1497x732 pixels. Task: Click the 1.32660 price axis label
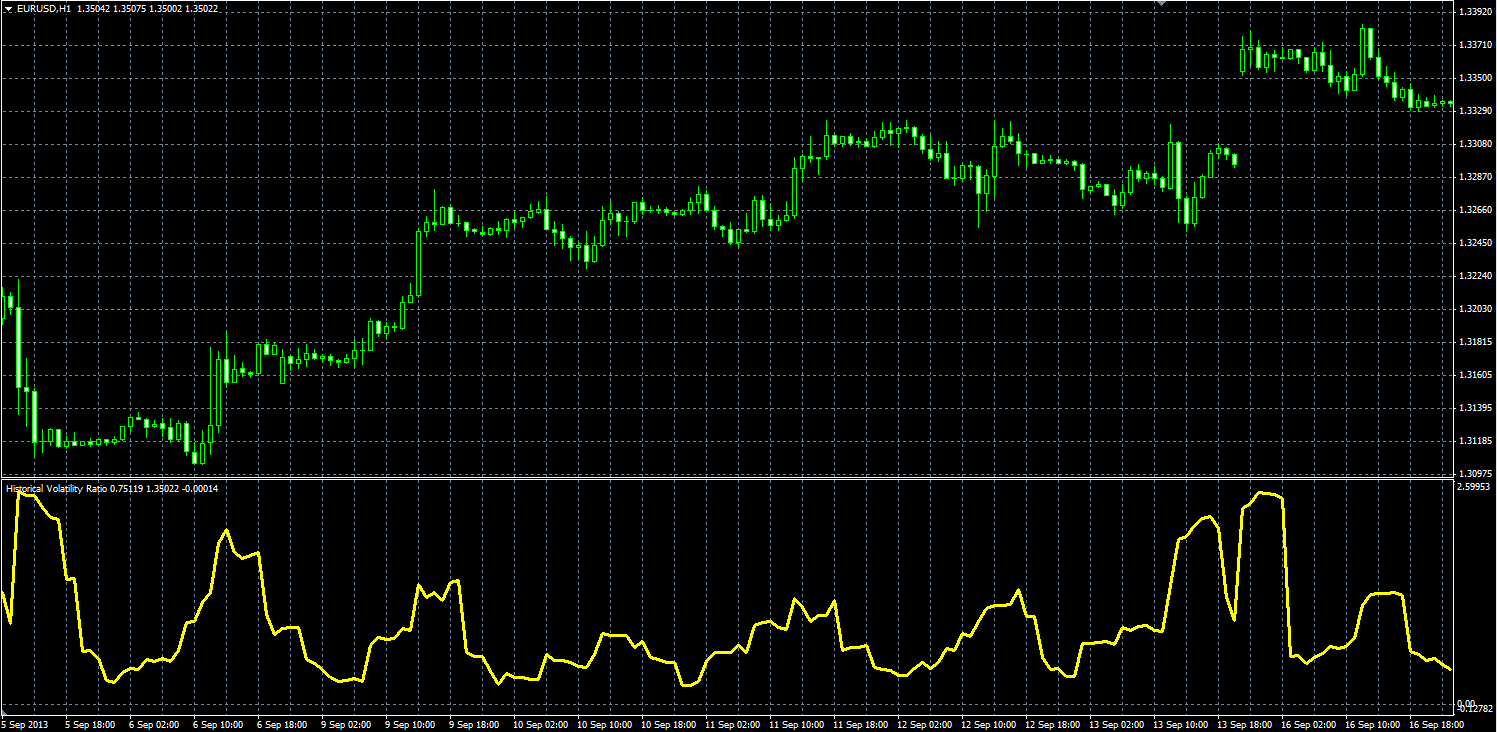(1475, 210)
